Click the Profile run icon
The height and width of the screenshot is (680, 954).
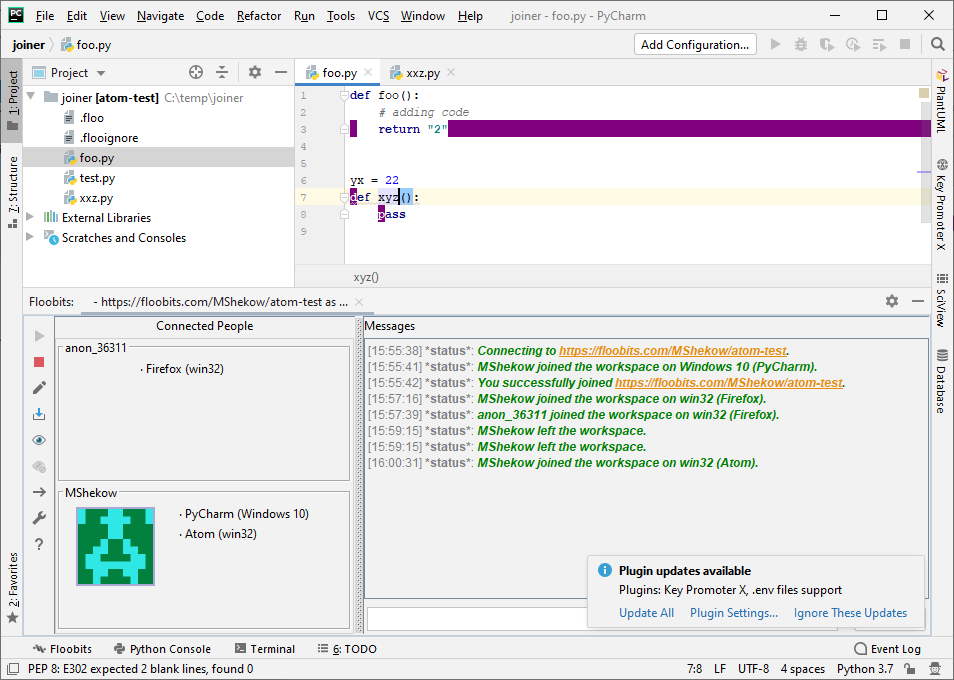(853, 44)
